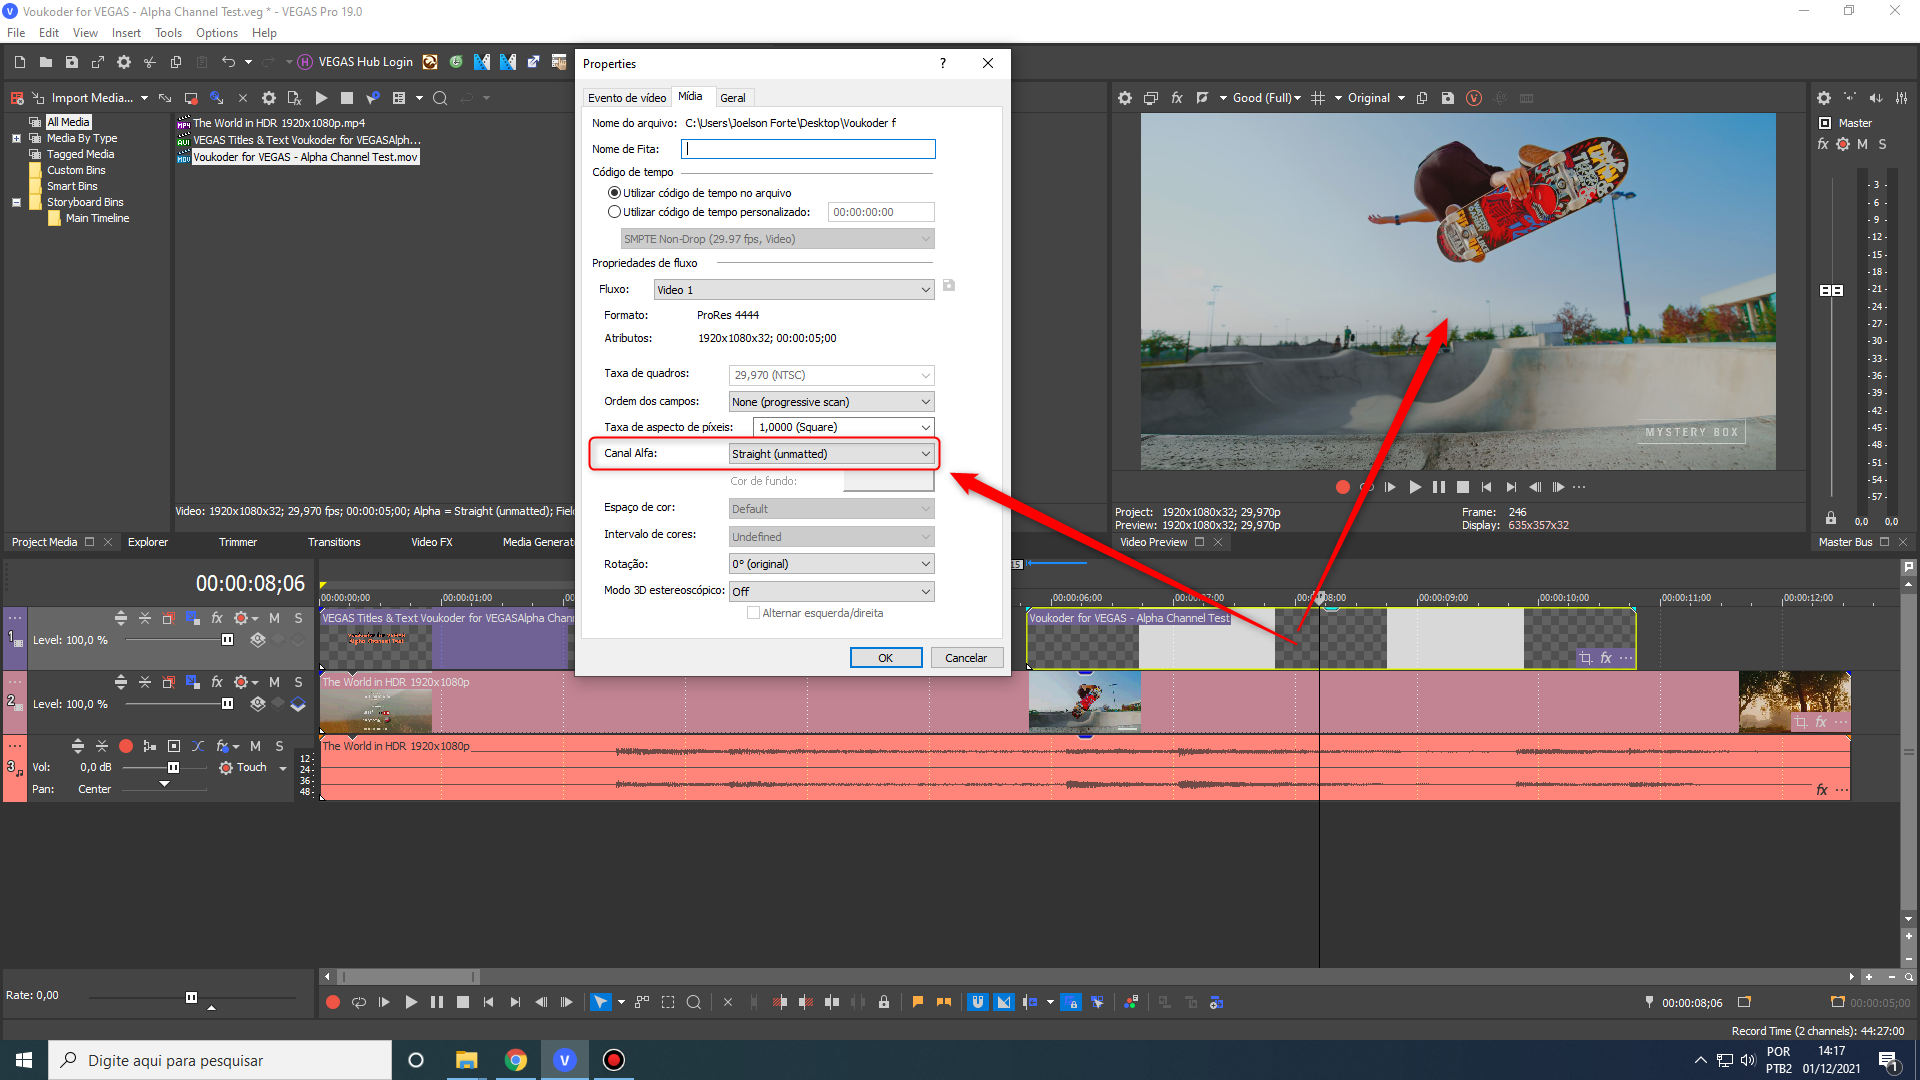Open the Ordem dos campos dropdown
Viewport: 1920px width, 1080px height.
pos(830,402)
